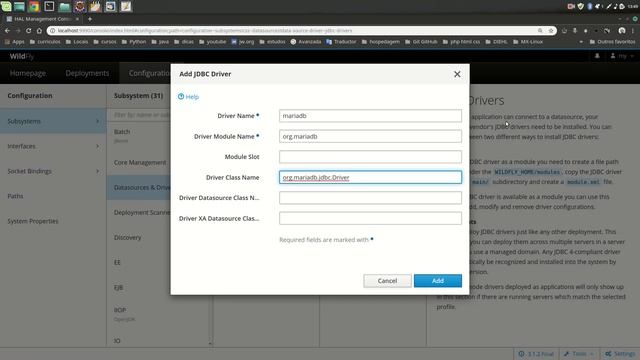Open the Tradutor bookmark
640x360 pixels.
[341, 42]
